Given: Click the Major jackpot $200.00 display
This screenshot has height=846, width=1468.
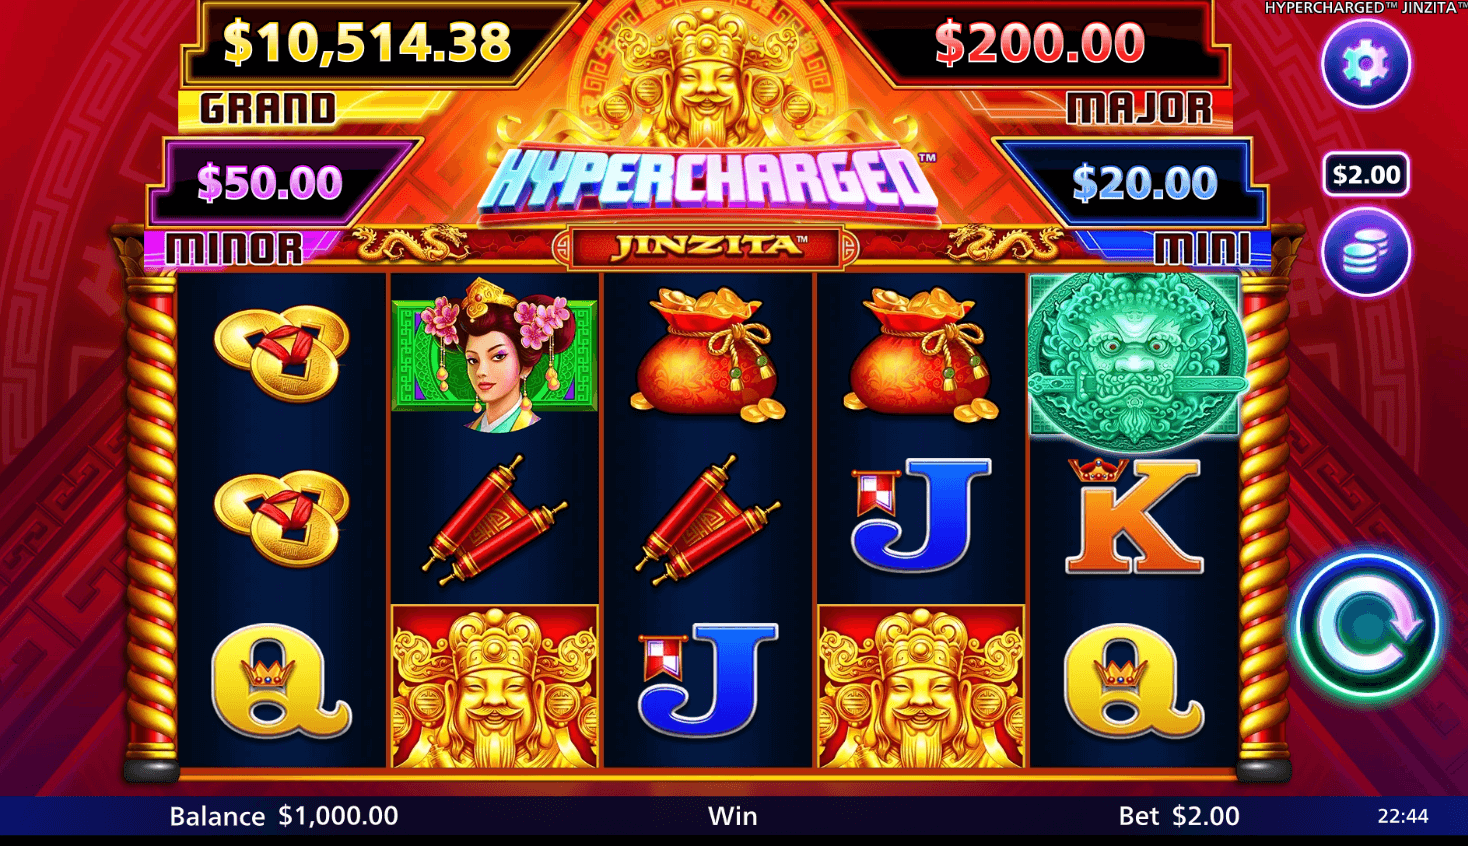Looking at the screenshot, I should click(1039, 43).
